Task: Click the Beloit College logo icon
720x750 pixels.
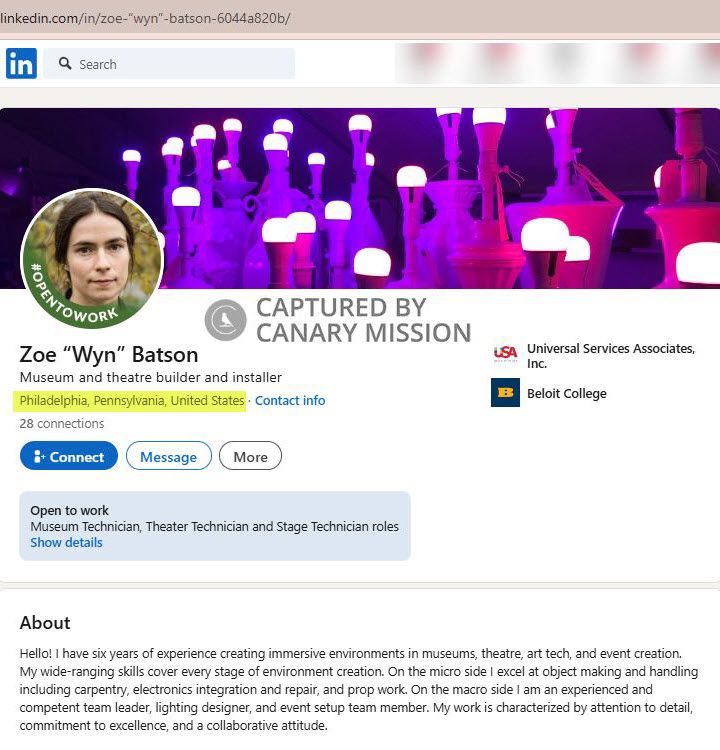Action: (x=506, y=393)
